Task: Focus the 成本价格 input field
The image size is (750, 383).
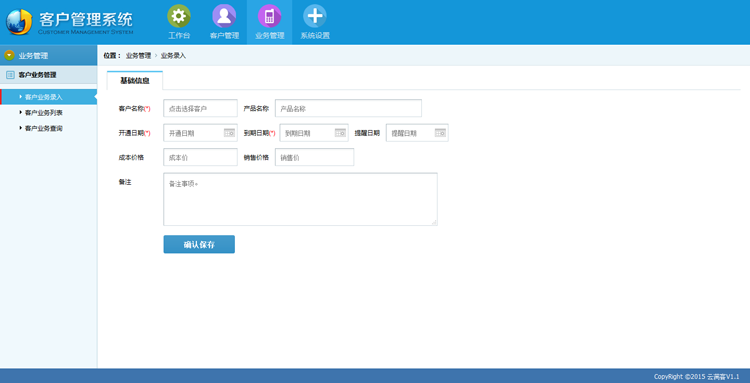Action: pos(200,157)
